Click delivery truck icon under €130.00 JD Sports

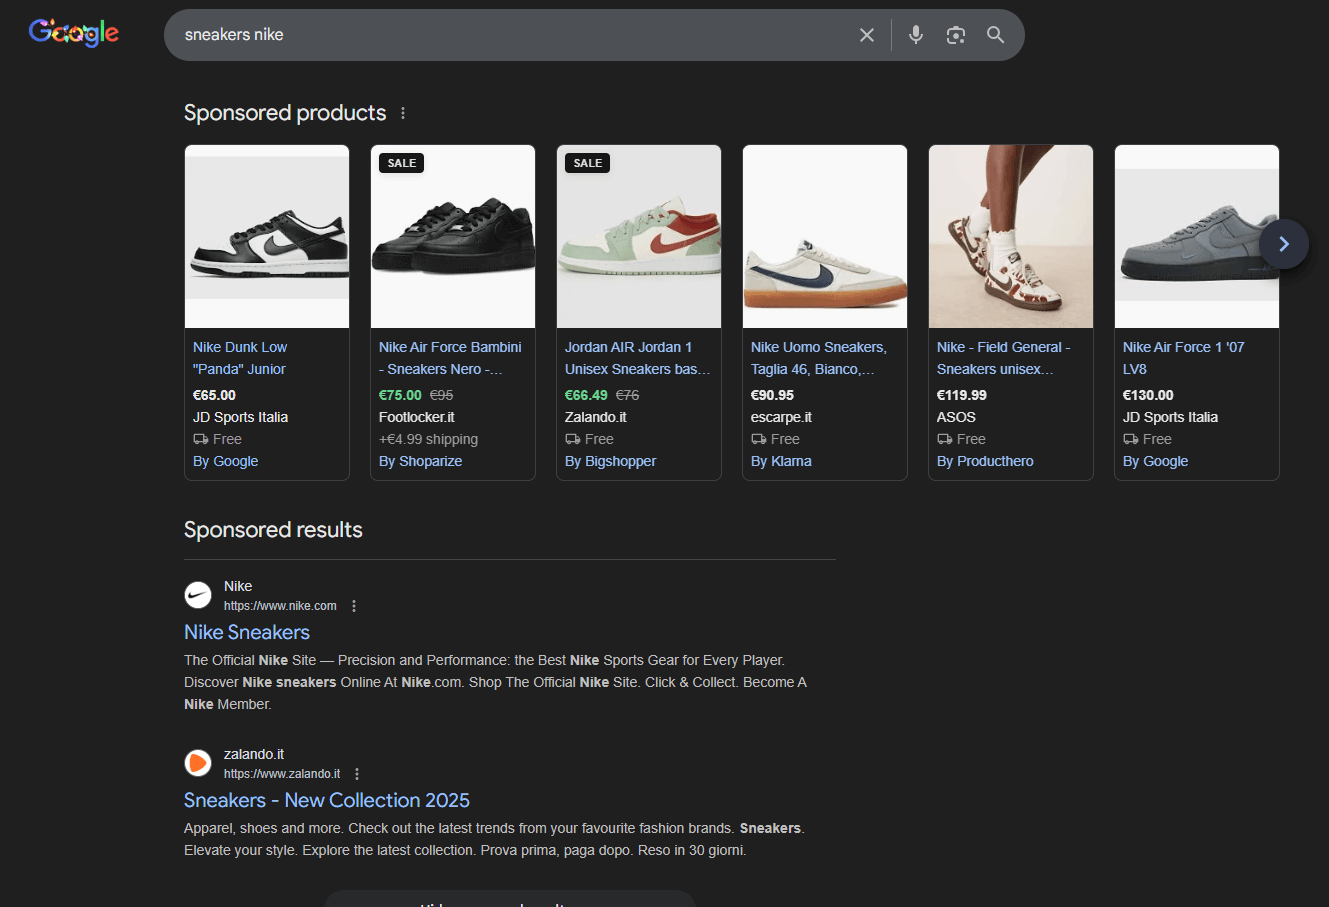pos(1131,439)
